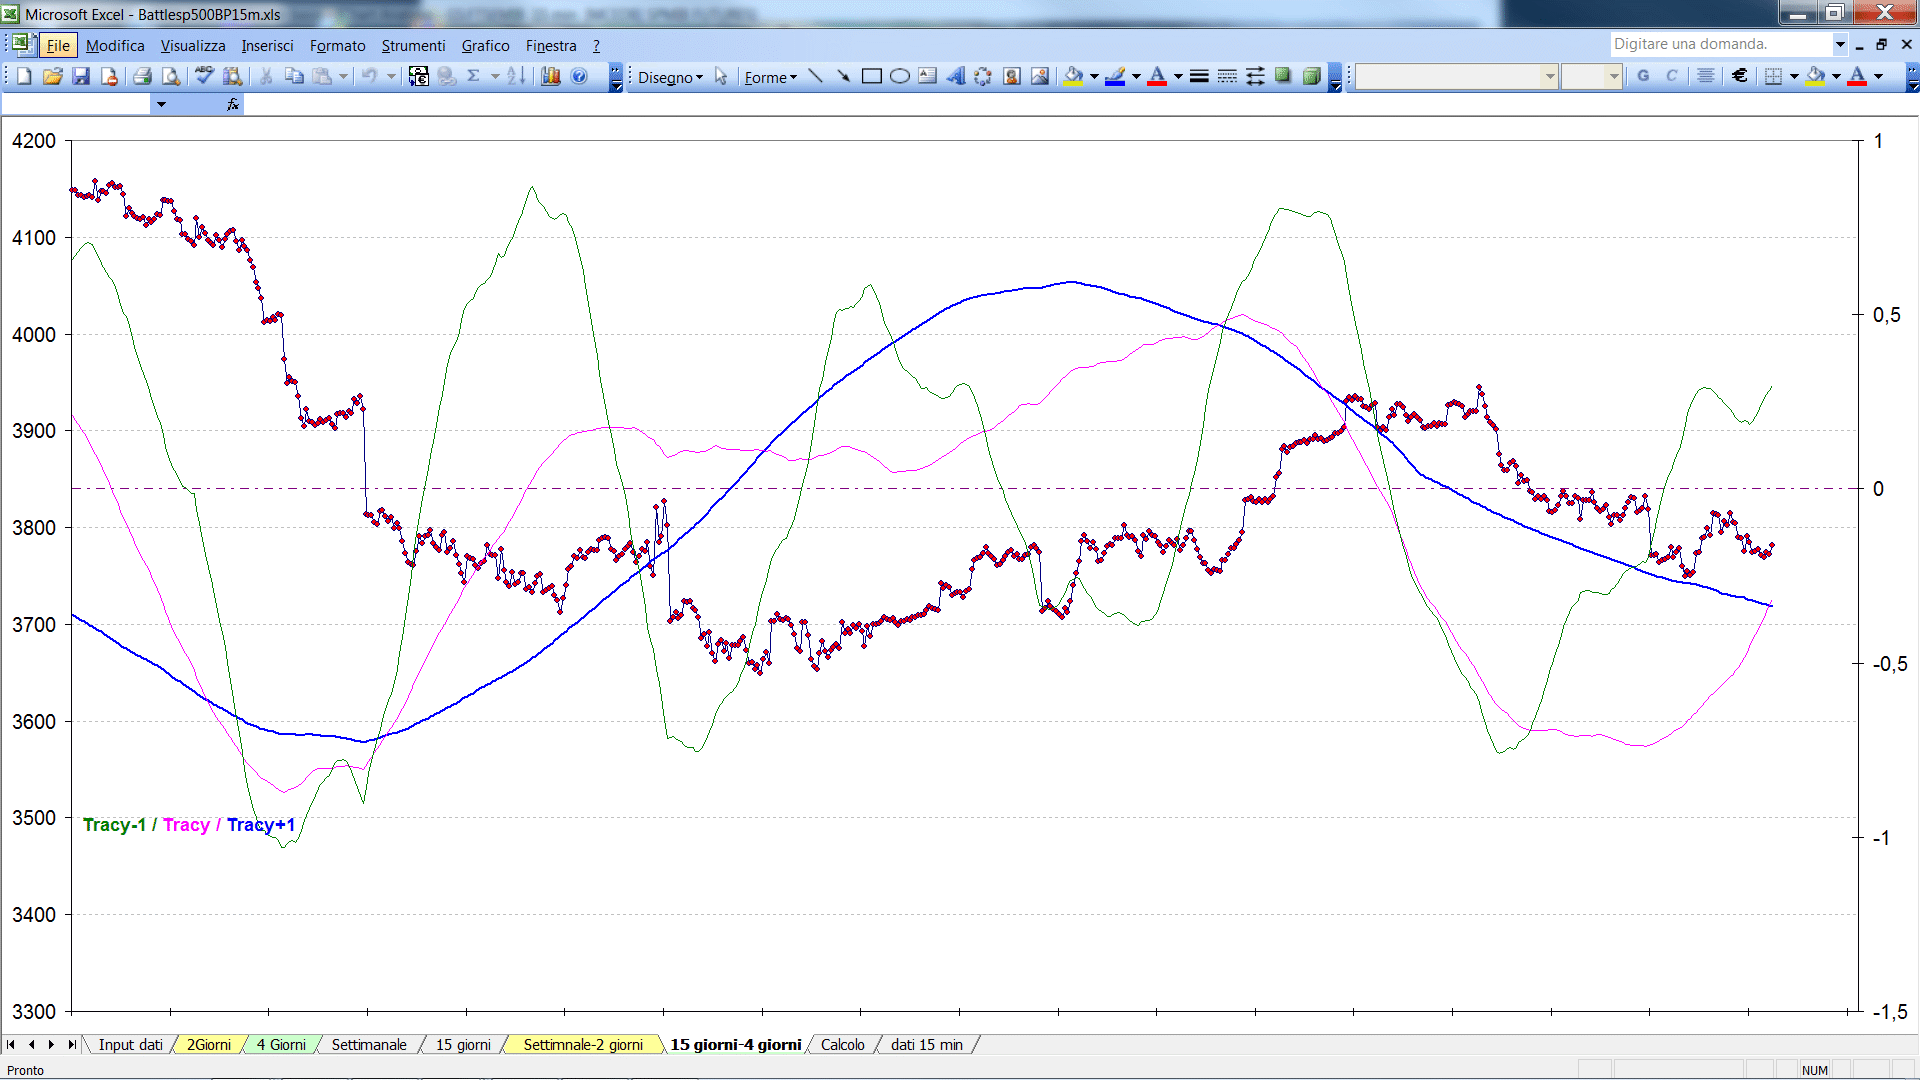Select the Line drawing tool
Viewport: 1920px width, 1080px height.
pos(815,76)
